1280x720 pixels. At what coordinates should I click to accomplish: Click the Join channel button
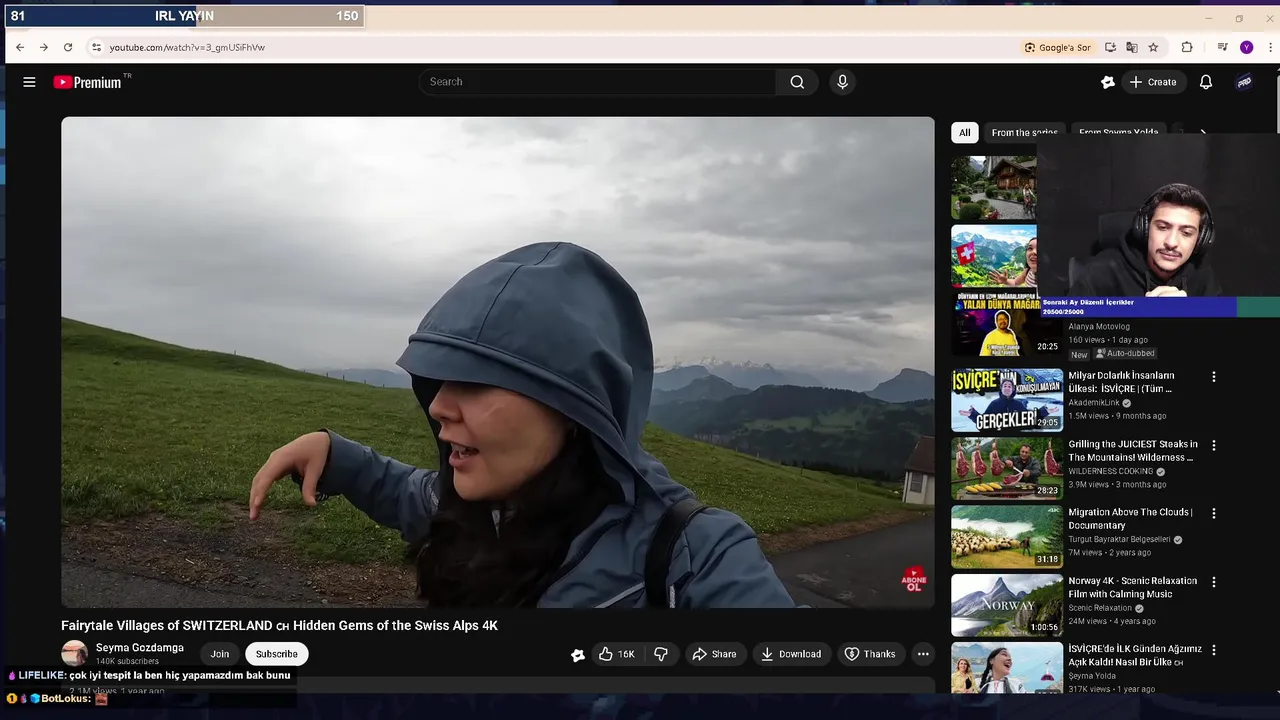(x=220, y=654)
